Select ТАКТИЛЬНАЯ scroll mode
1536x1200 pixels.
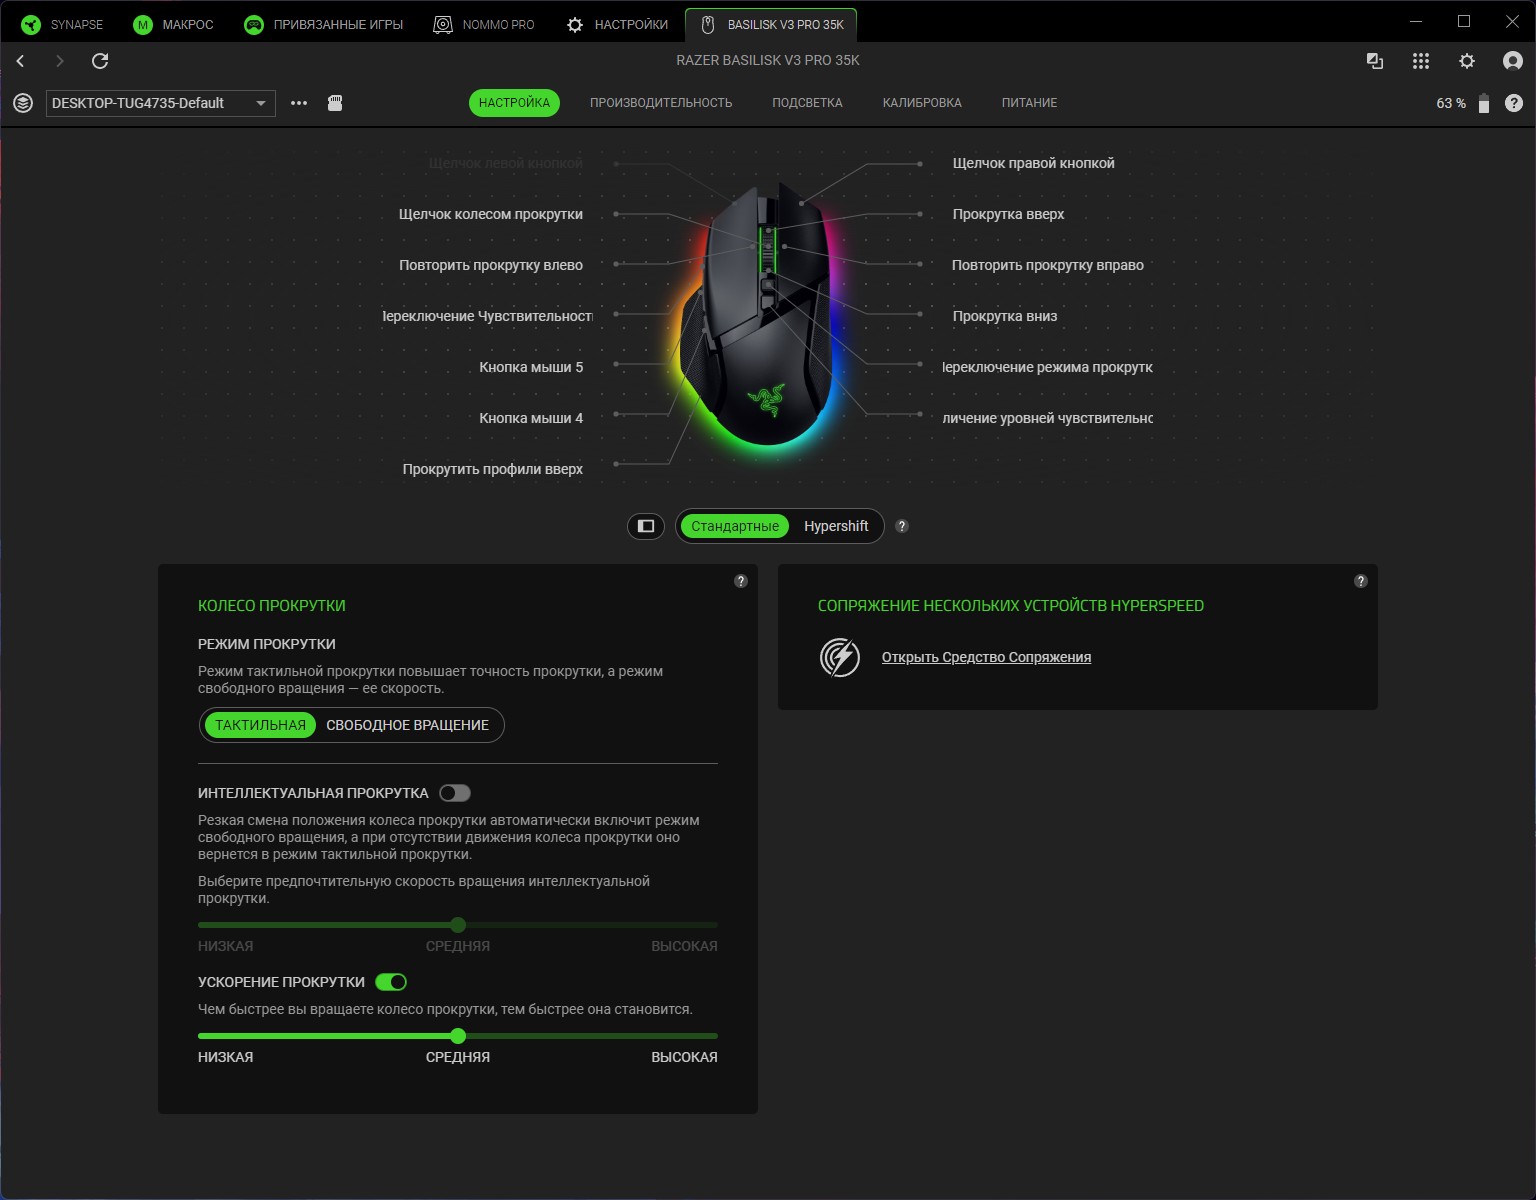tap(260, 725)
